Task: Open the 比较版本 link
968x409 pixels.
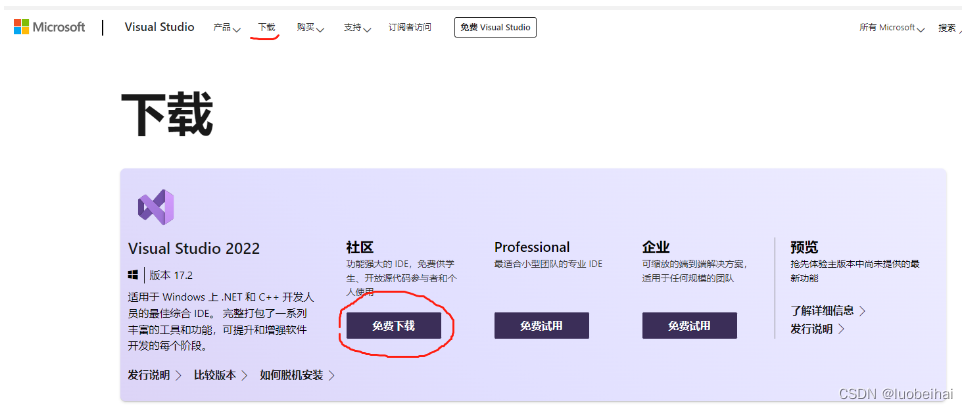Action: click(221, 375)
